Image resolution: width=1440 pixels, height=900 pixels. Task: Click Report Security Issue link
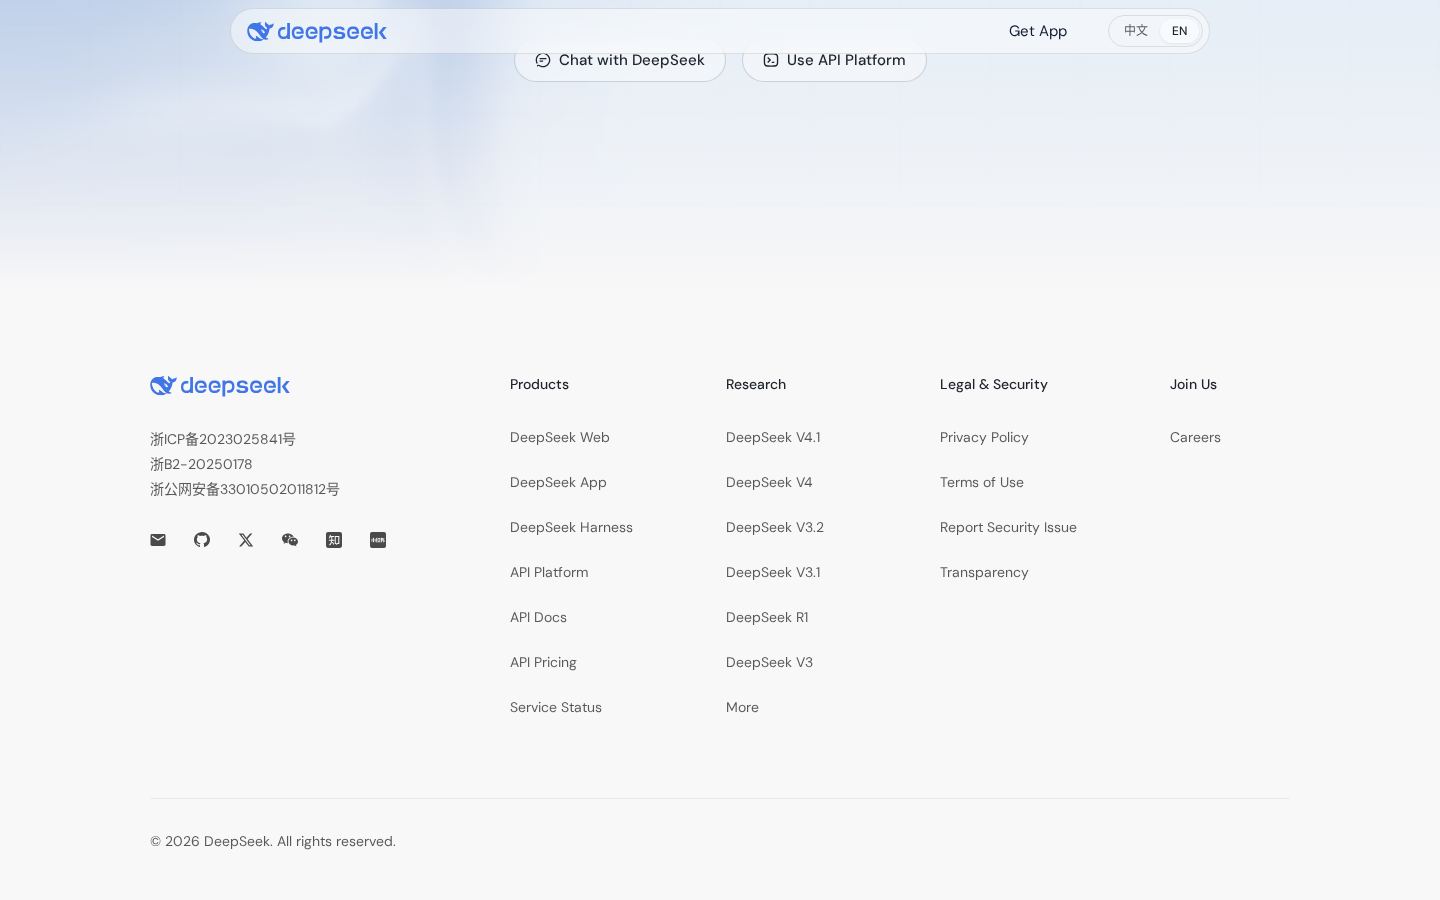(x=1008, y=527)
